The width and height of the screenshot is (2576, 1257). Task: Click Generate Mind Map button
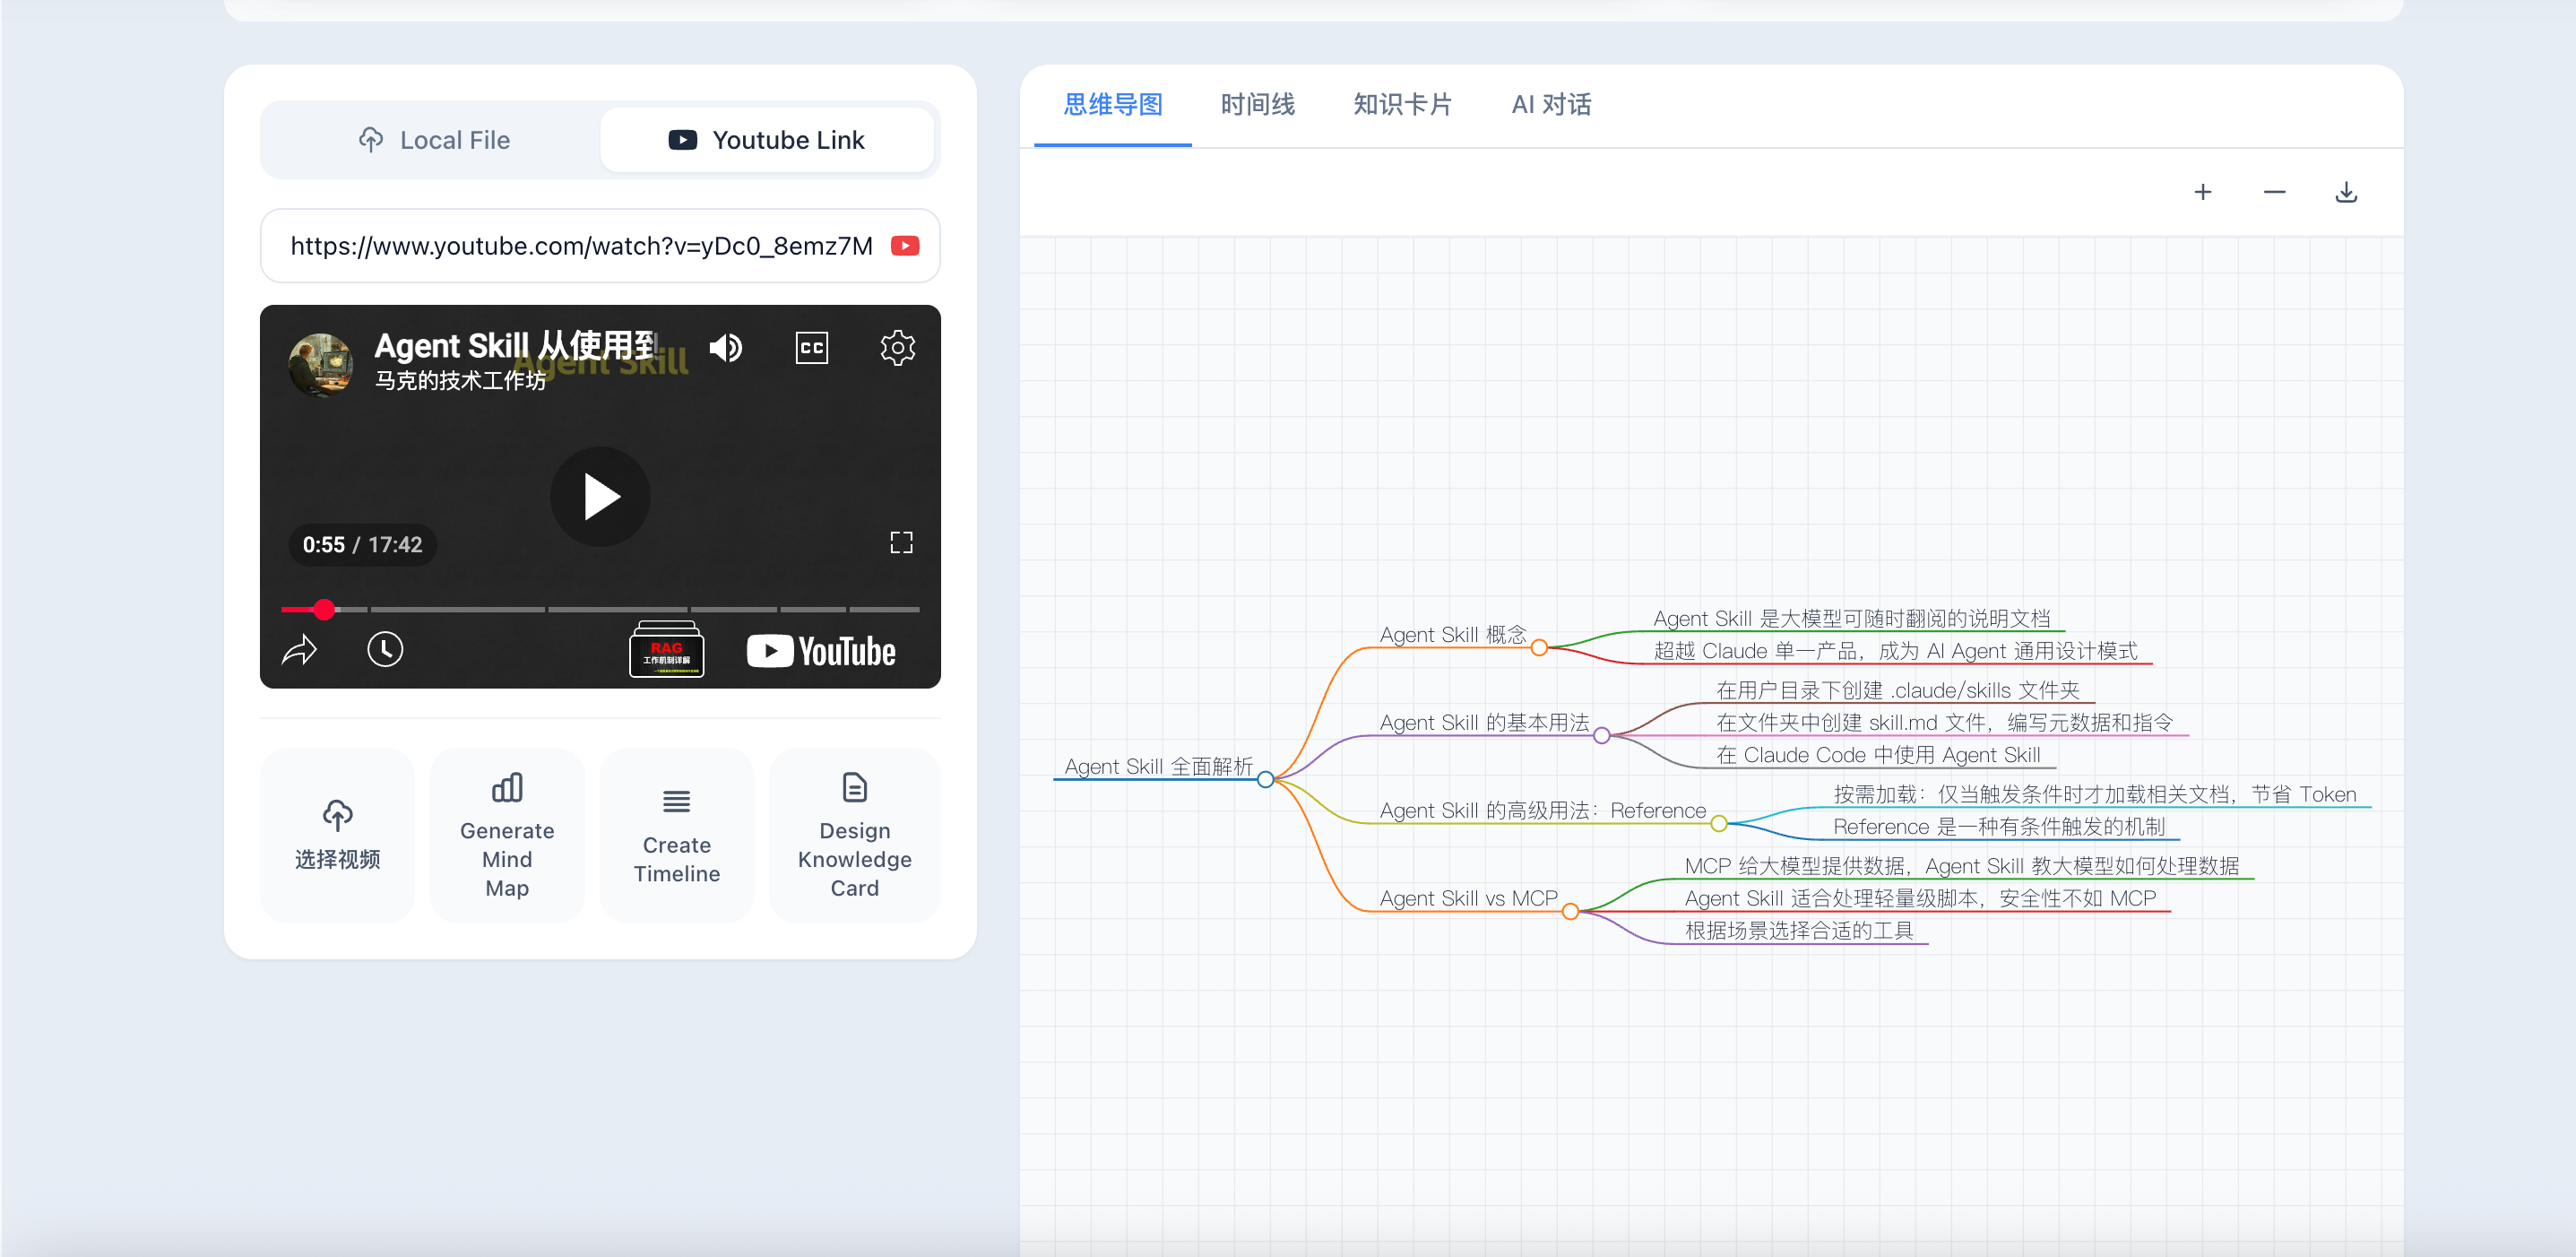507,836
